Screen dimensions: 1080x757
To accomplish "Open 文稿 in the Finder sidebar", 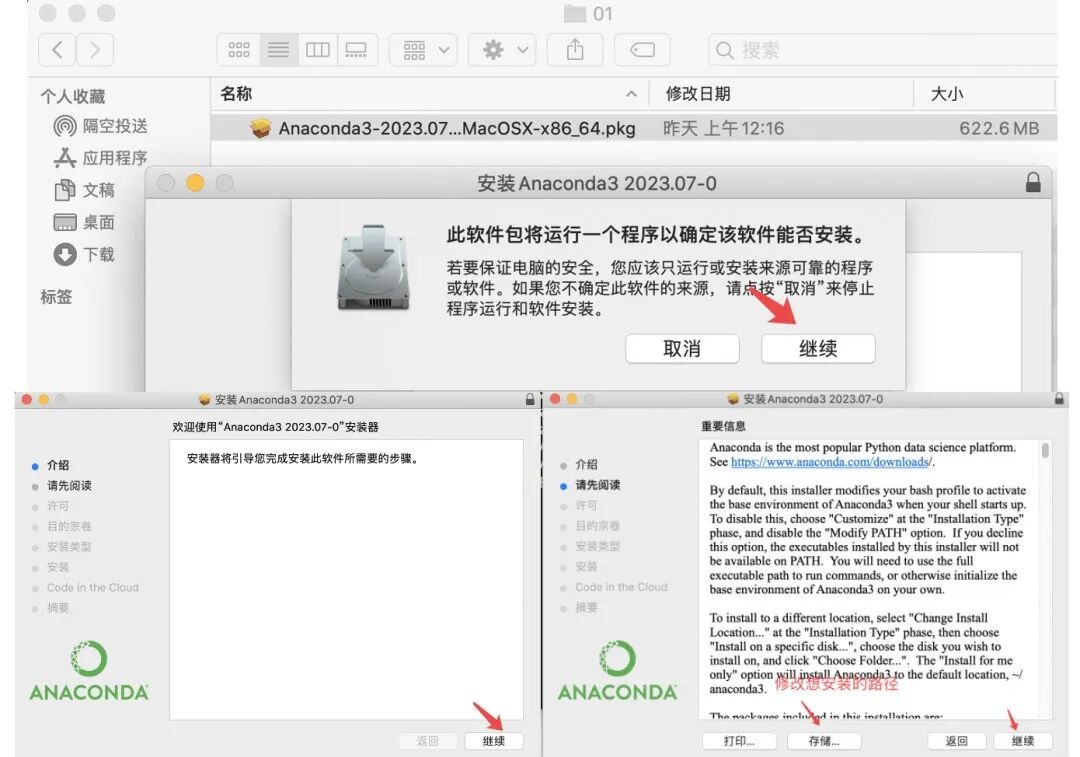I will [x=84, y=190].
